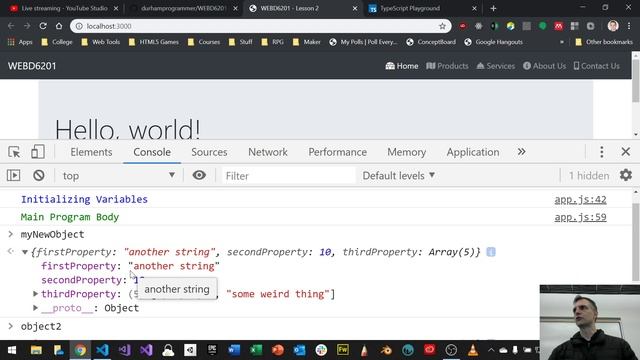The height and width of the screenshot is (360, 640).
Task: Open Chrome three-dot menu
Action: coord(629,26)
